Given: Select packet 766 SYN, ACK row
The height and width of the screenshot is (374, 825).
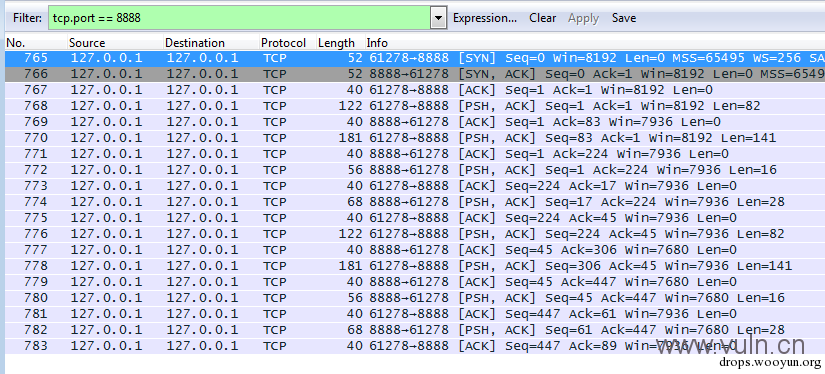Looking at the screenshot, I should point(415,74).
